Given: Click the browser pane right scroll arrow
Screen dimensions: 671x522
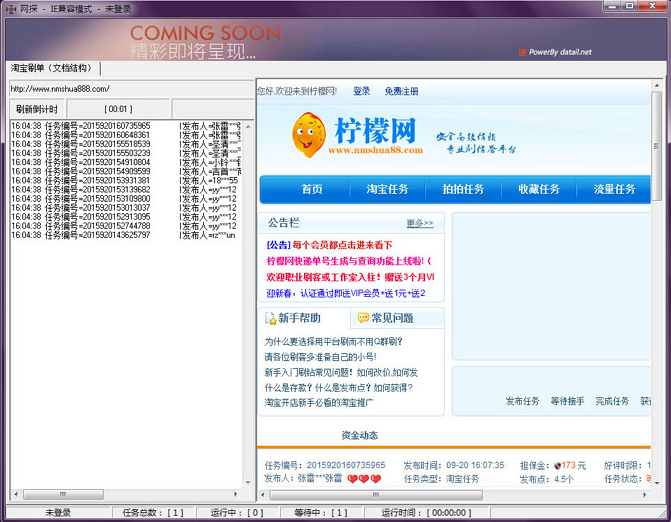Looking at the screenshot, I should (644, 495).
